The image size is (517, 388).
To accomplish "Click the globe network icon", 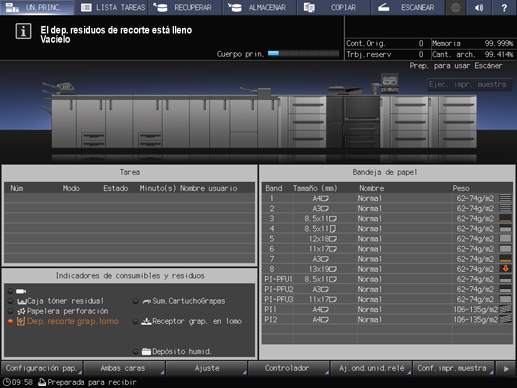I will (455, 7).
